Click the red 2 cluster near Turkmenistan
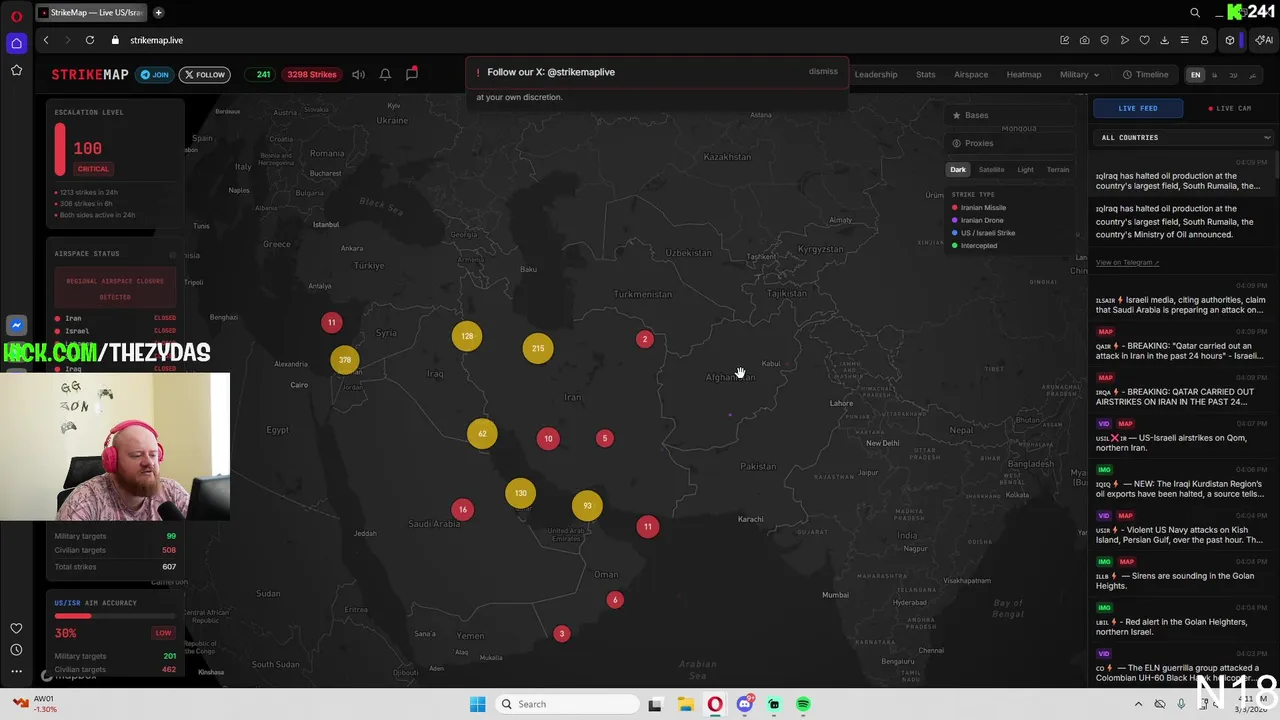The height and width of the screenshot is (720, 1280). coord(645,339)
